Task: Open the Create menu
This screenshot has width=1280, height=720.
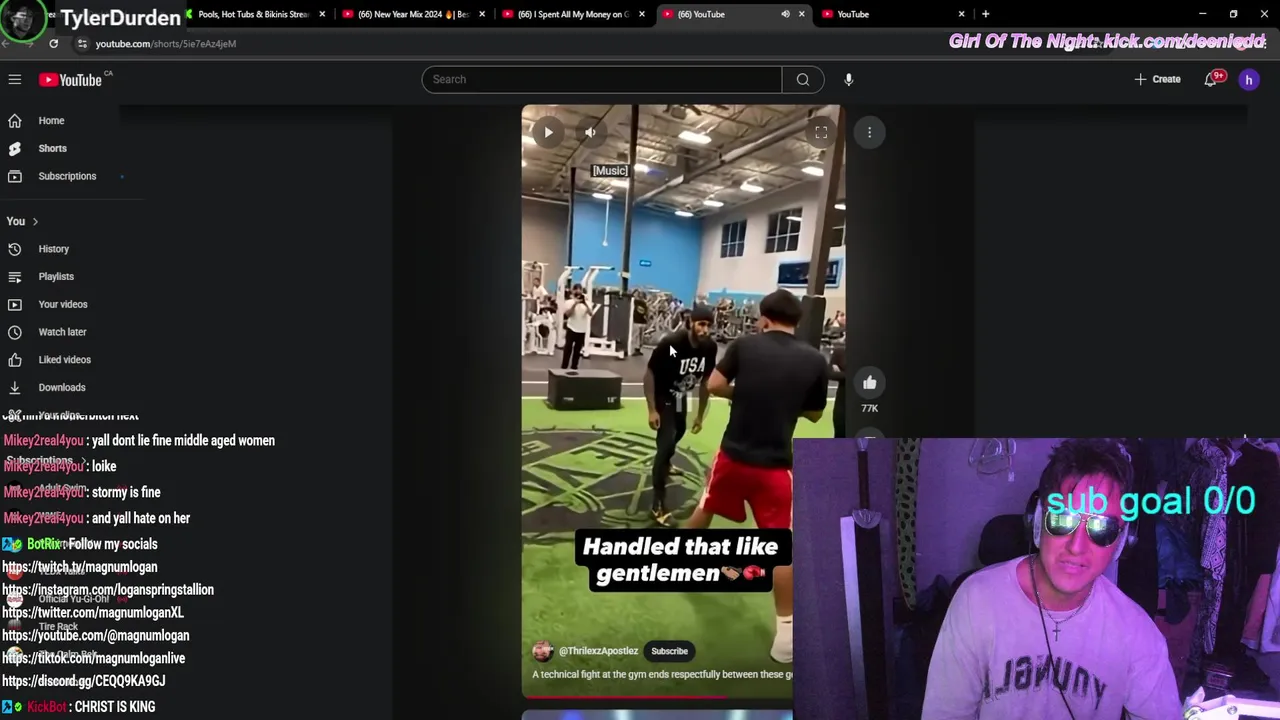Action: [x=1157, y=79]
